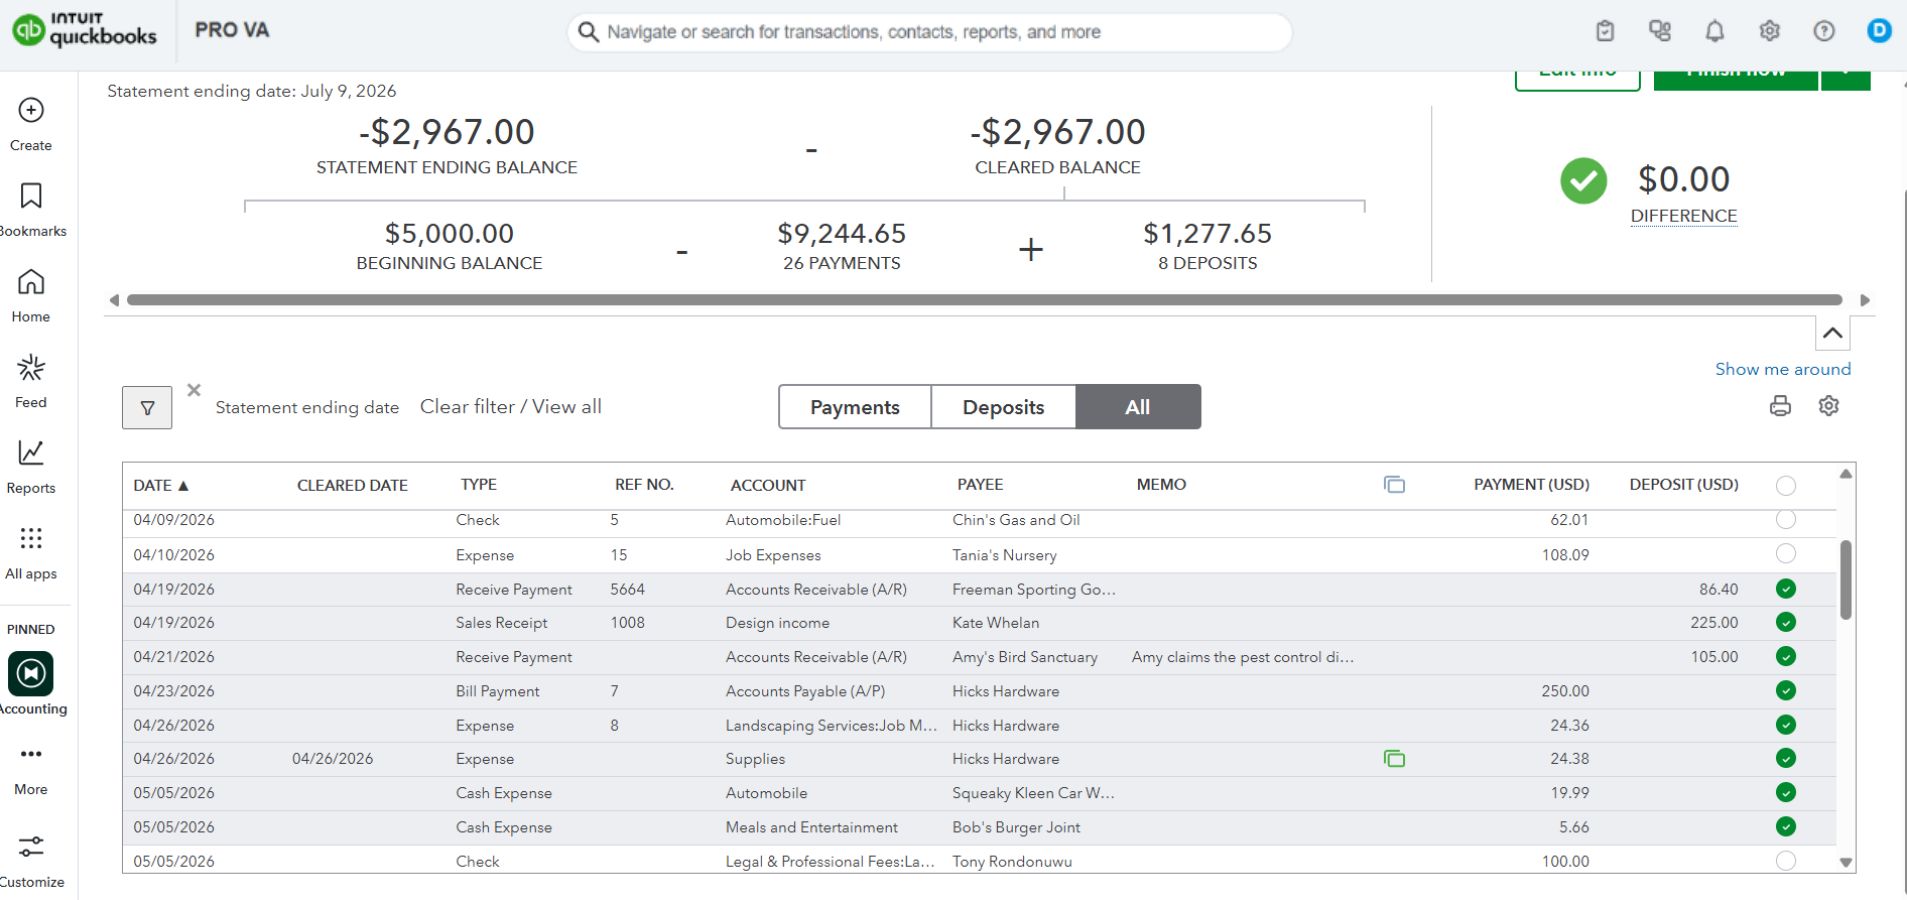Collapse the summary with the chevron
The height and width of the screenshot is (900, 1907).
pos(1832,333)
